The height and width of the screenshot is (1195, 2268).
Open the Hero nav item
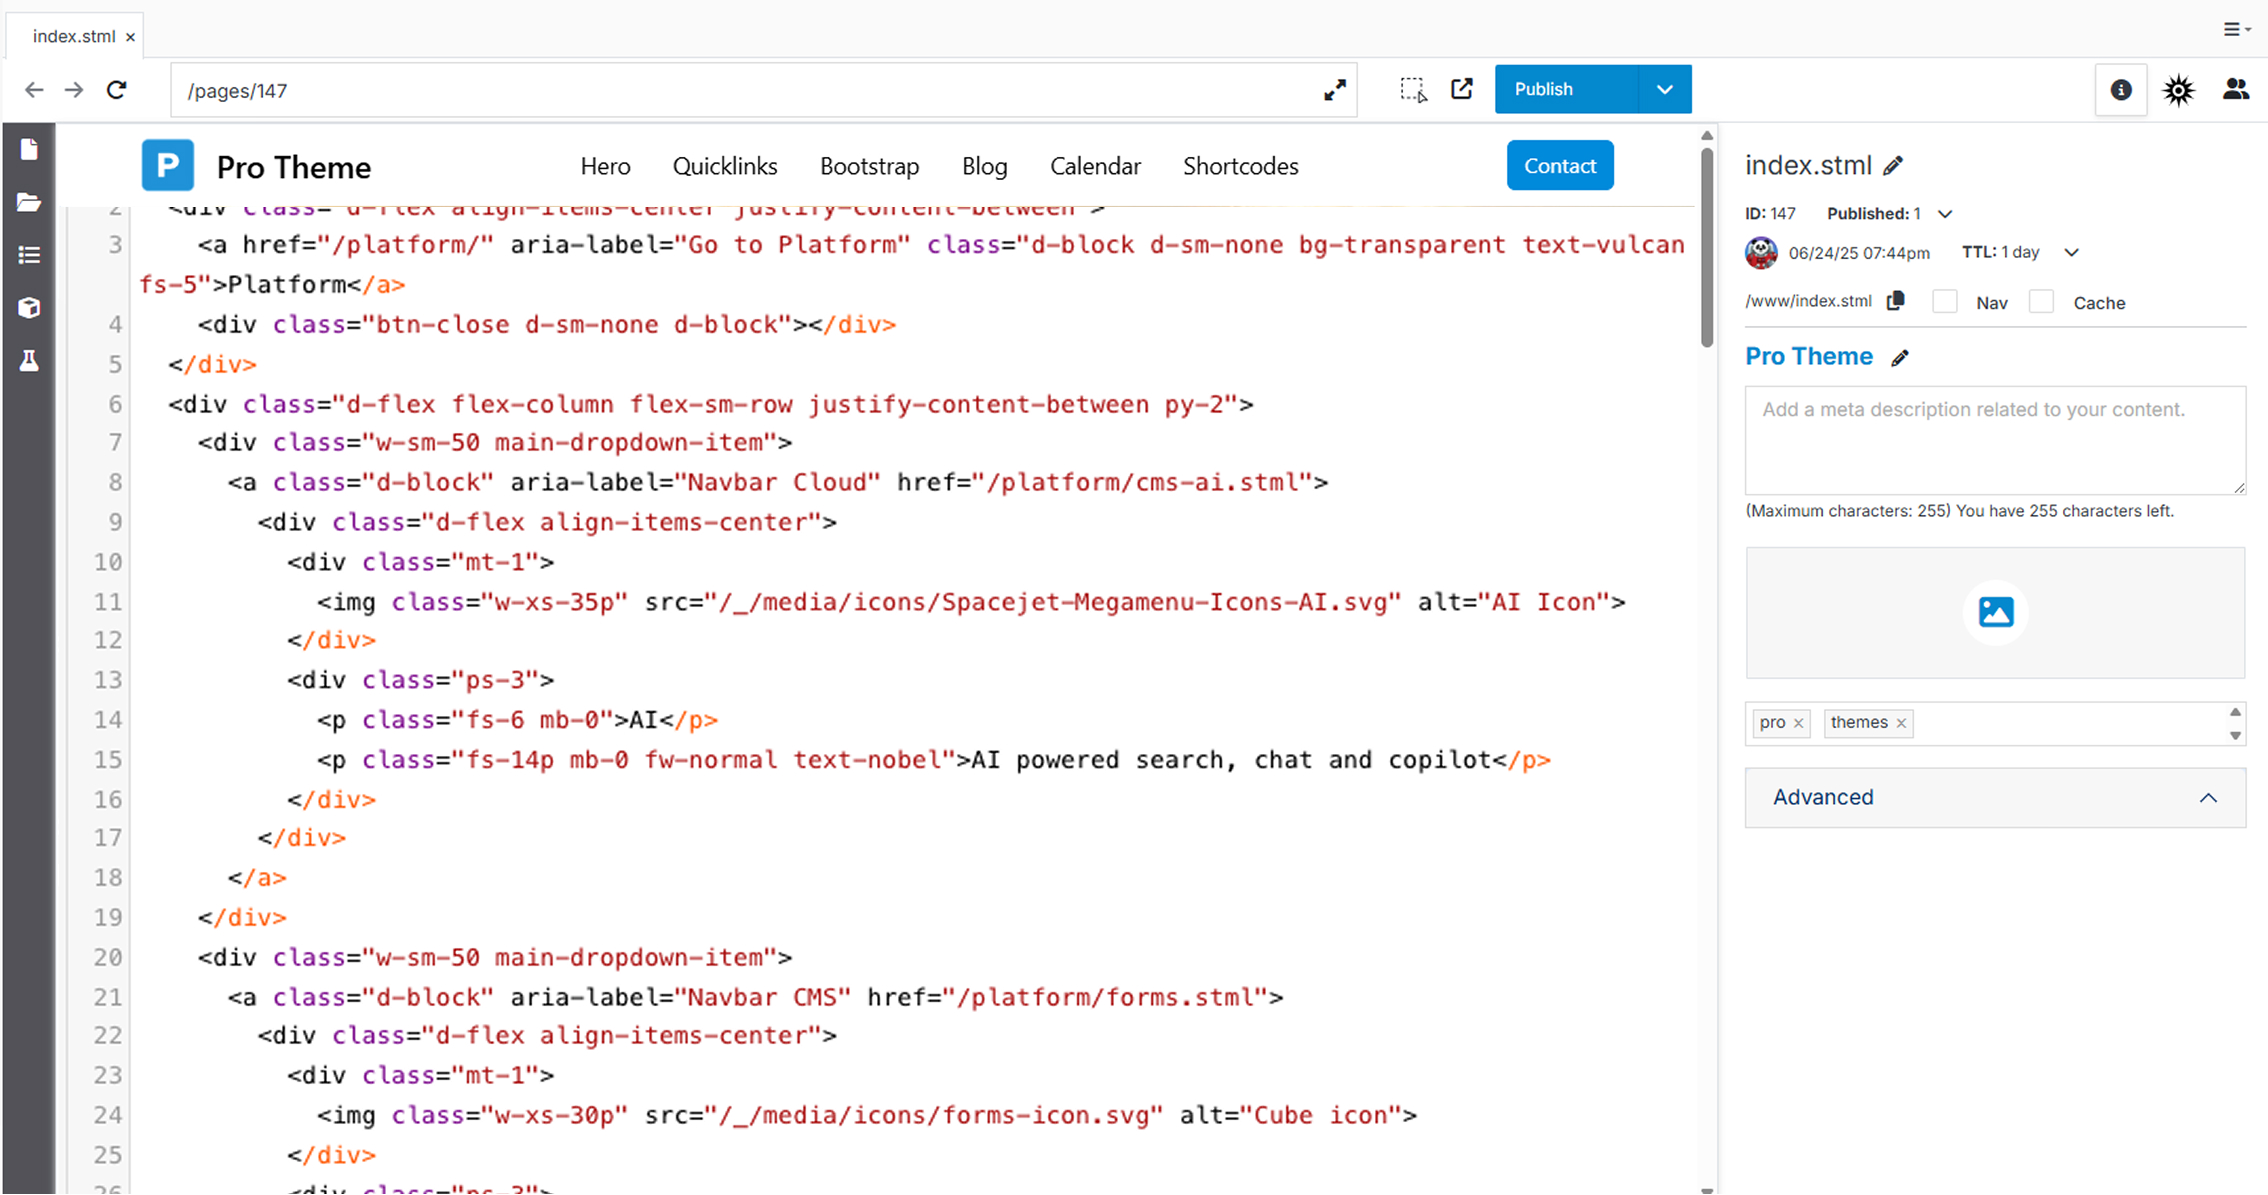[x=605, y=166]
